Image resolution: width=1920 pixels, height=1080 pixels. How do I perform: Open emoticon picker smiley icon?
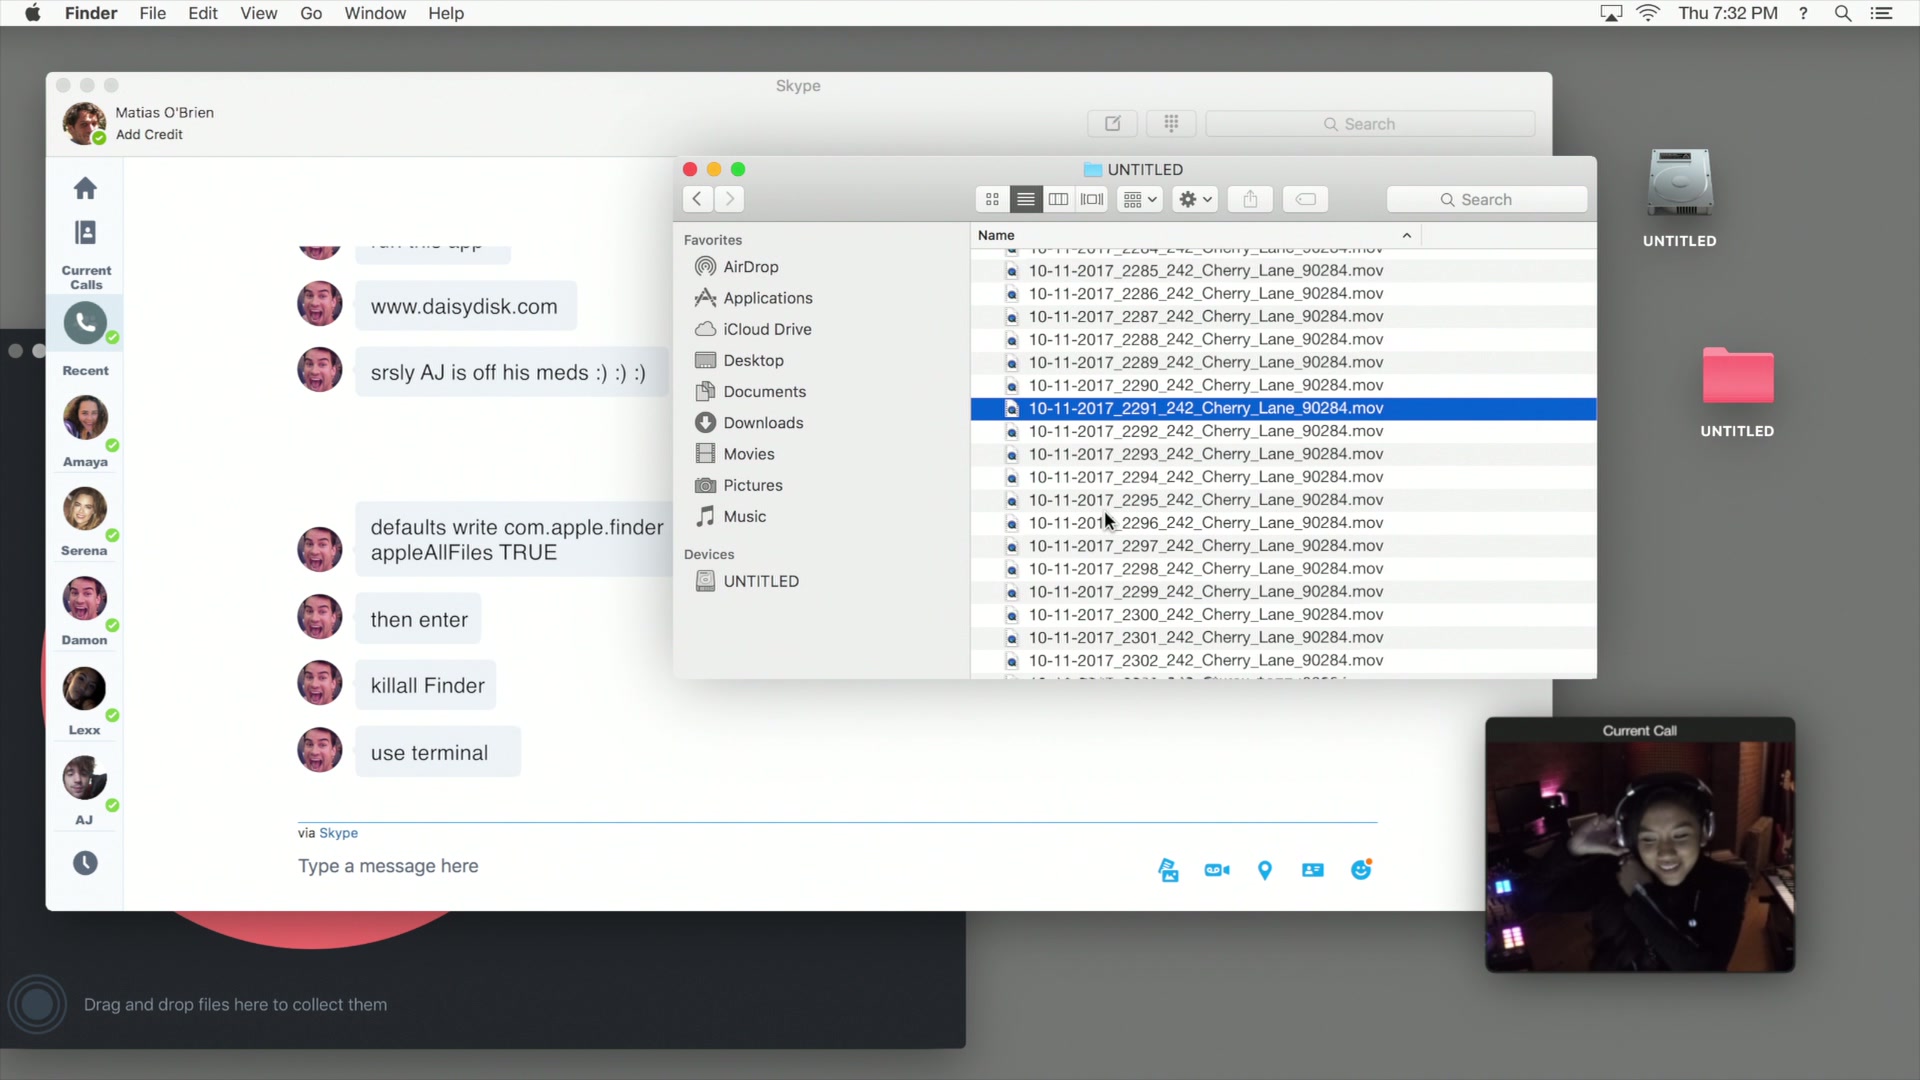(1361, 870)
